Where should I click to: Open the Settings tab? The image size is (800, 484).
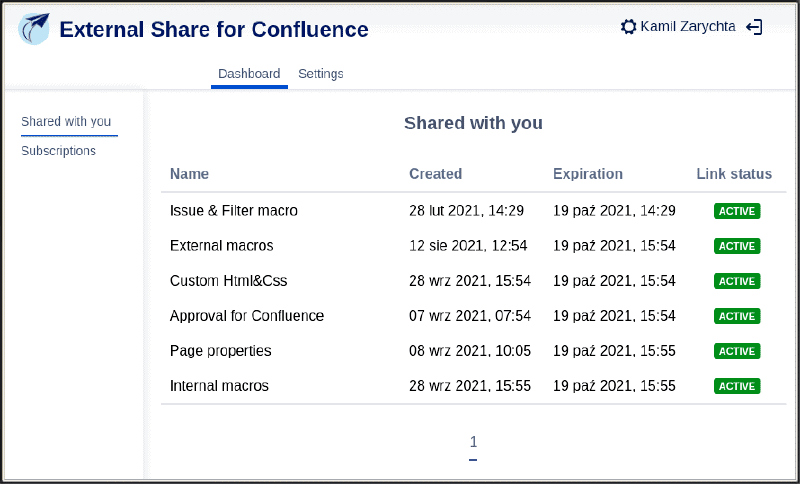320,73
